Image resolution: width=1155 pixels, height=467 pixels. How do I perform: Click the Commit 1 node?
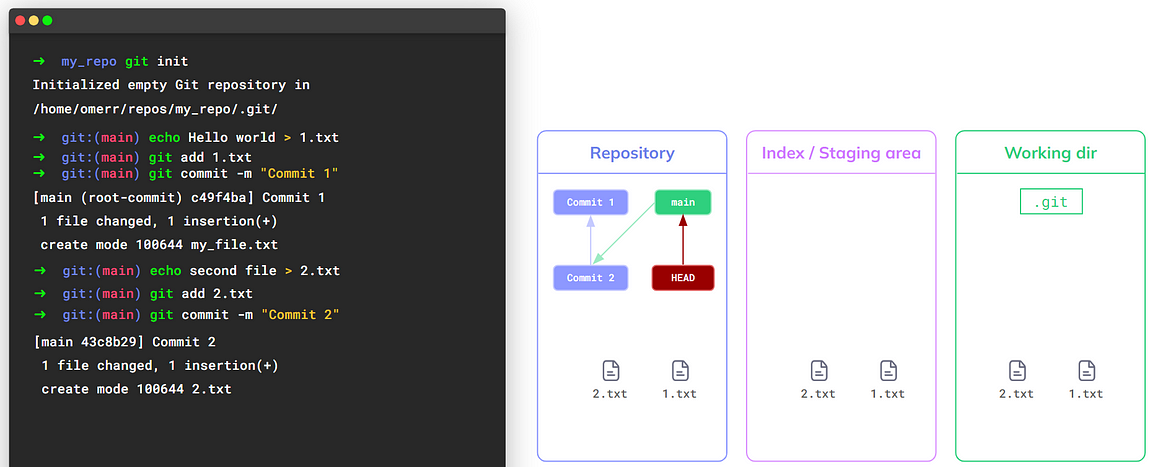[x=591, y=203]
